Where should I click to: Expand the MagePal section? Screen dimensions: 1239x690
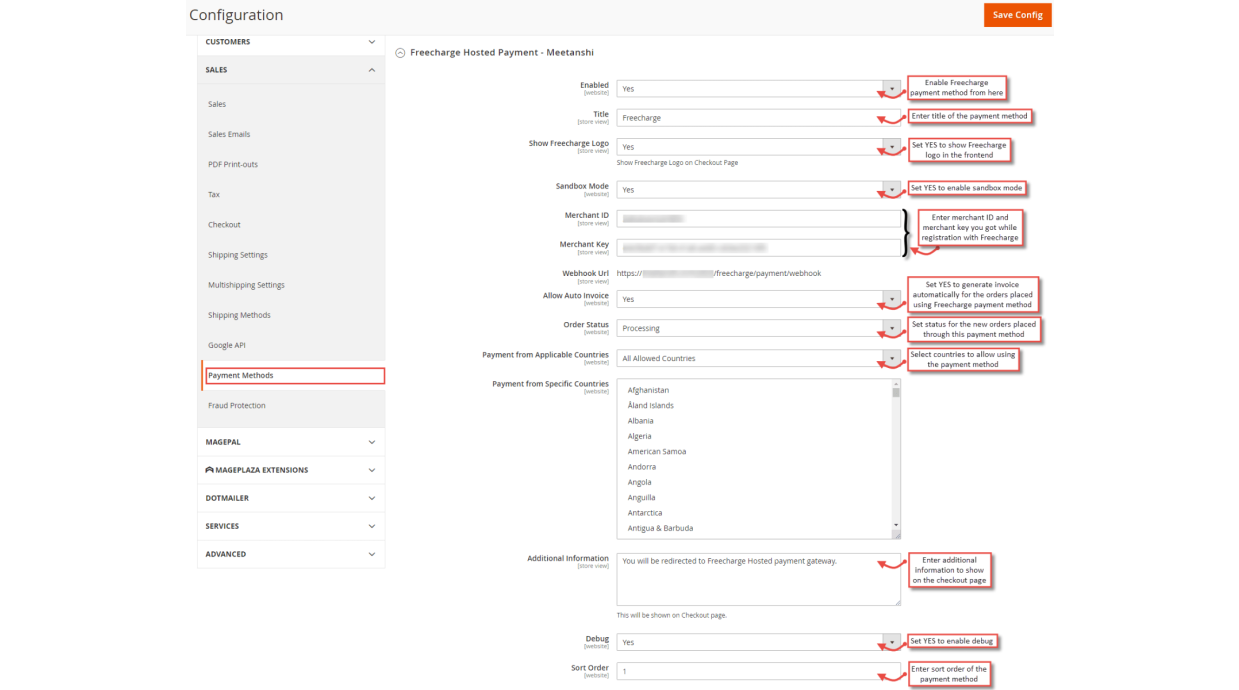290,442
